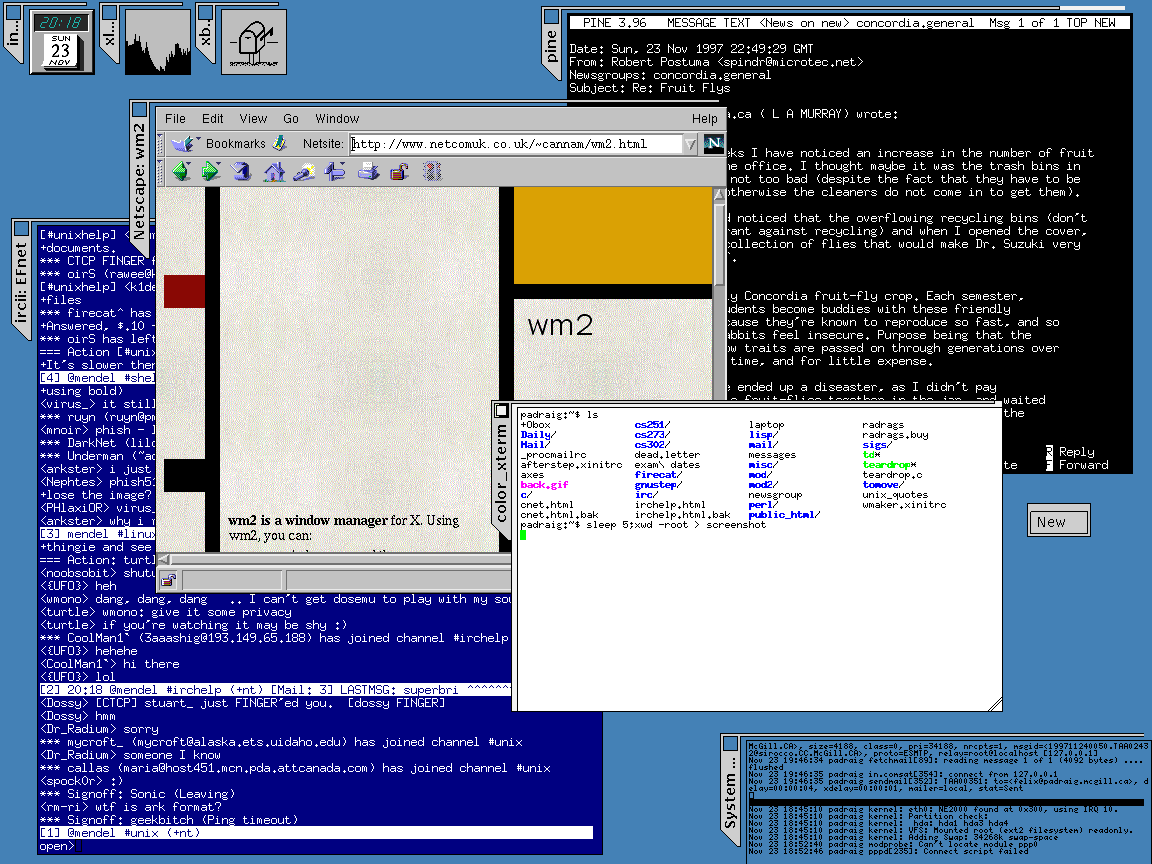Open Security padlock icon in Netscape toolbar
The width and height of the screenshot is (1152, 864).
click(400, 172)
